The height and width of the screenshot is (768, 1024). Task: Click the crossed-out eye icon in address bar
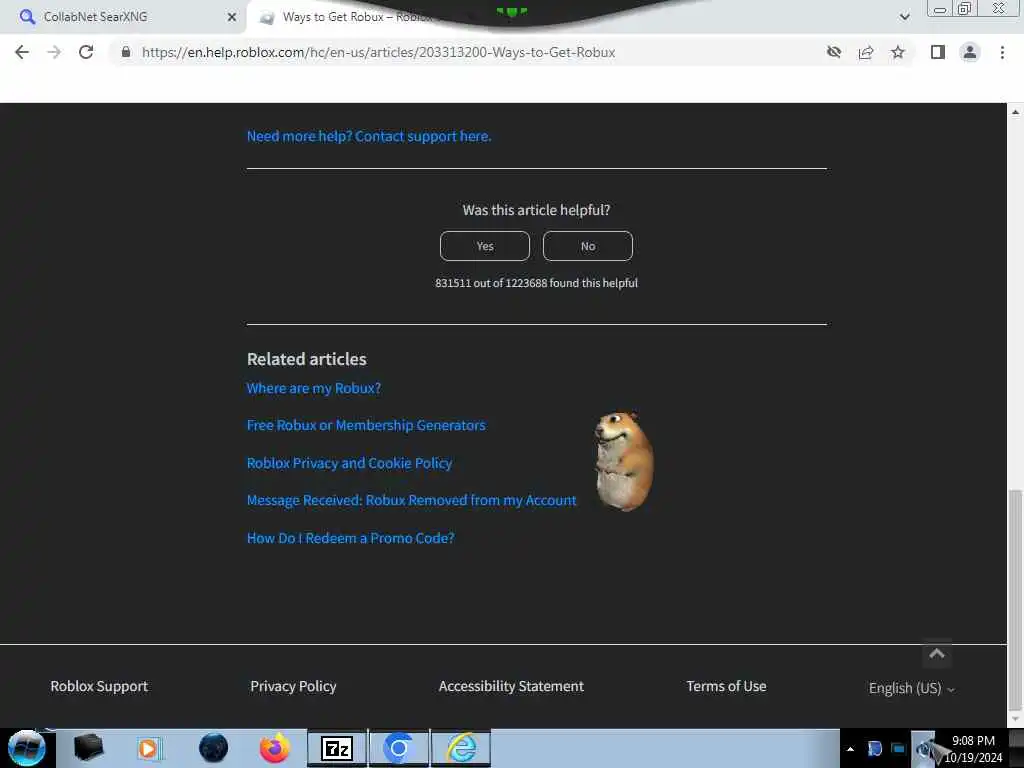tap(833, 52)
